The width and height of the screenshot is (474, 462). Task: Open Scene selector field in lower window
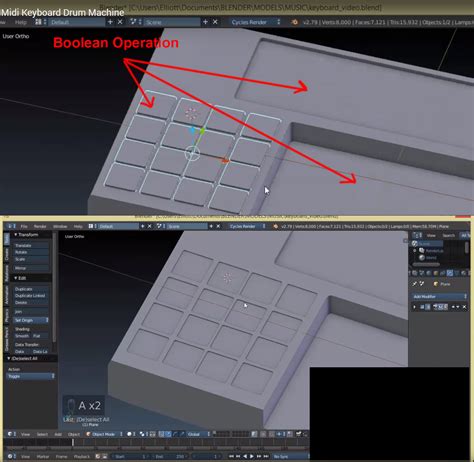pyautogui.click(x=187, y=226)
